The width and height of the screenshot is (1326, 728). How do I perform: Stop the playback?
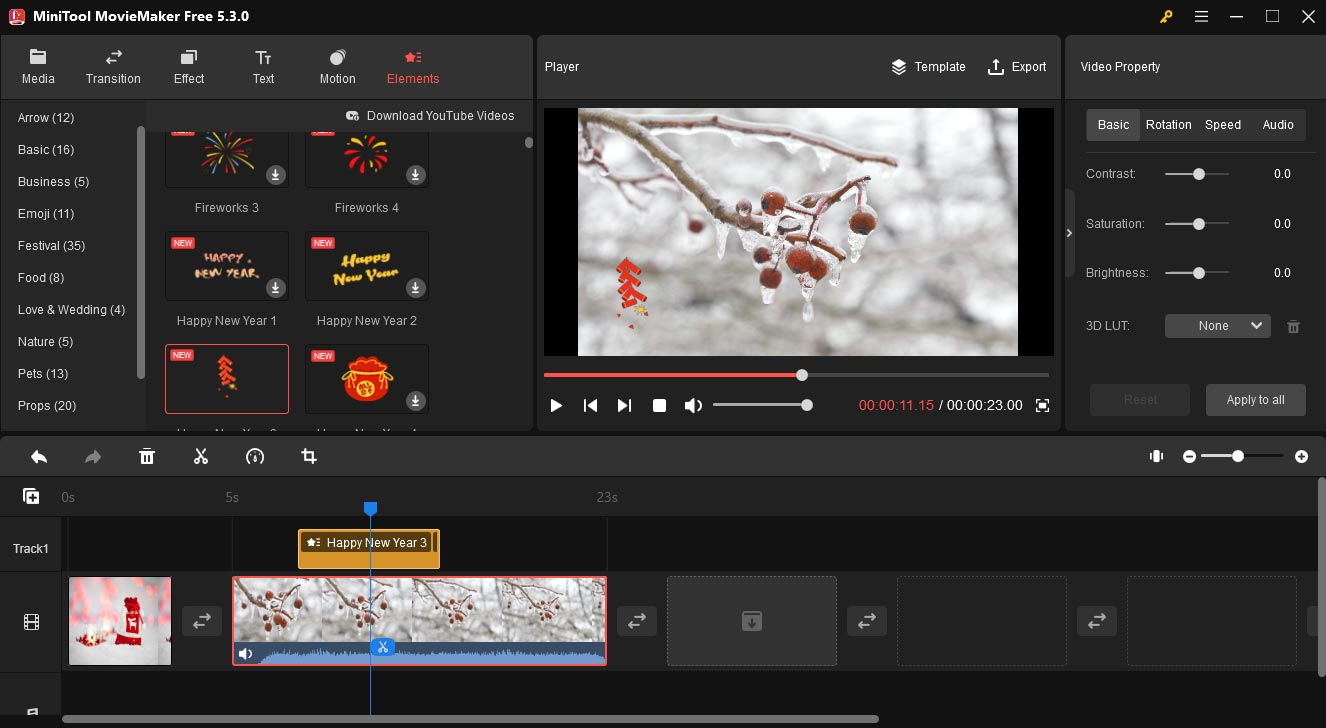659,405
